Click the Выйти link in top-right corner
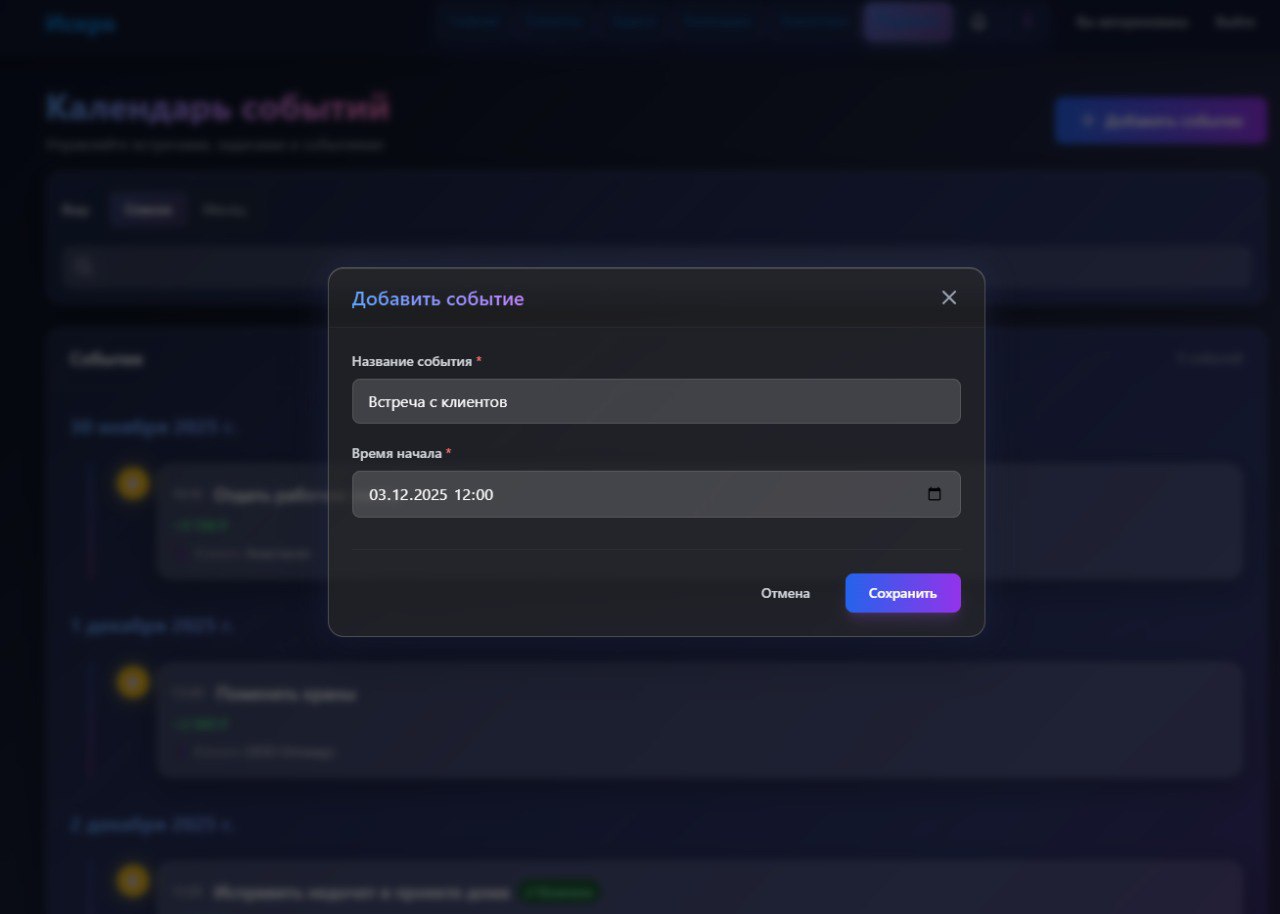The image size is (1280, 914). [x=1234, y=22]
